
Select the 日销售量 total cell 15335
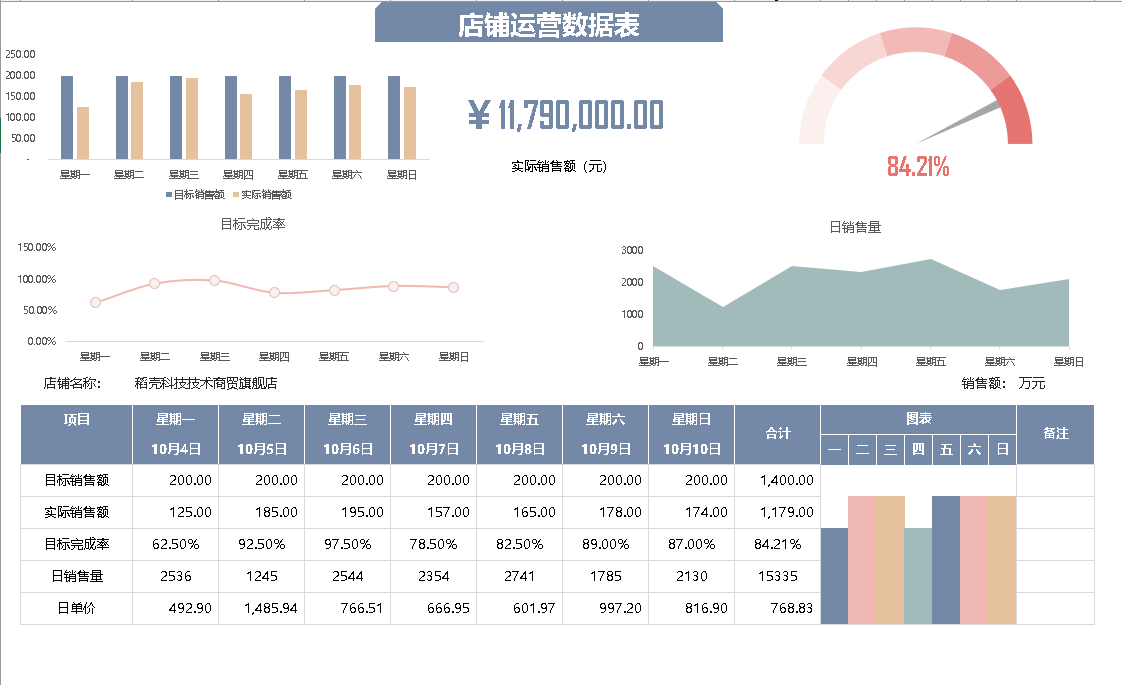[777, 576]
